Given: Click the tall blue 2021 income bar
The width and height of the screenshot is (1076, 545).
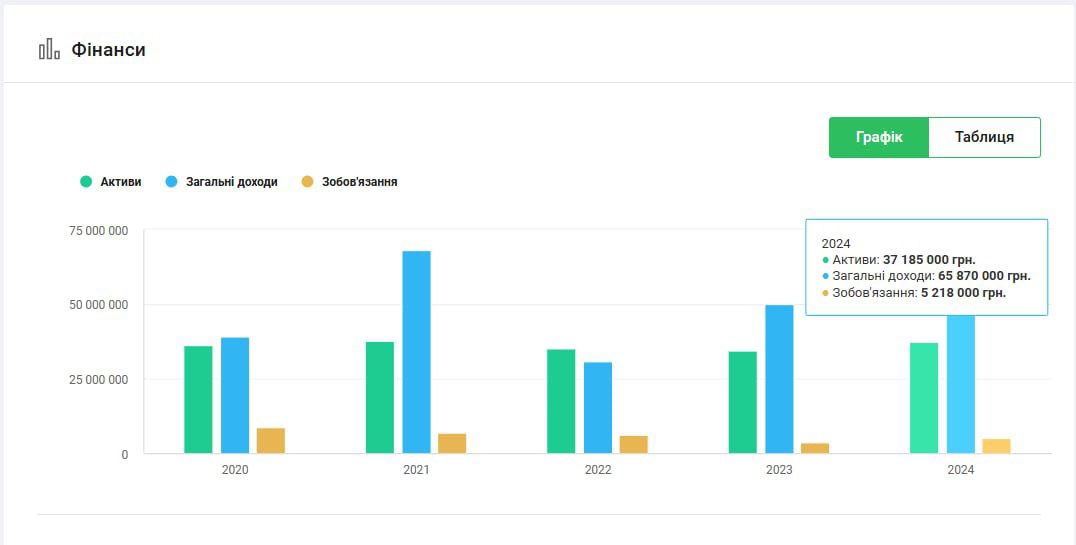Looking at the screenshot, I should click(416, 352).
